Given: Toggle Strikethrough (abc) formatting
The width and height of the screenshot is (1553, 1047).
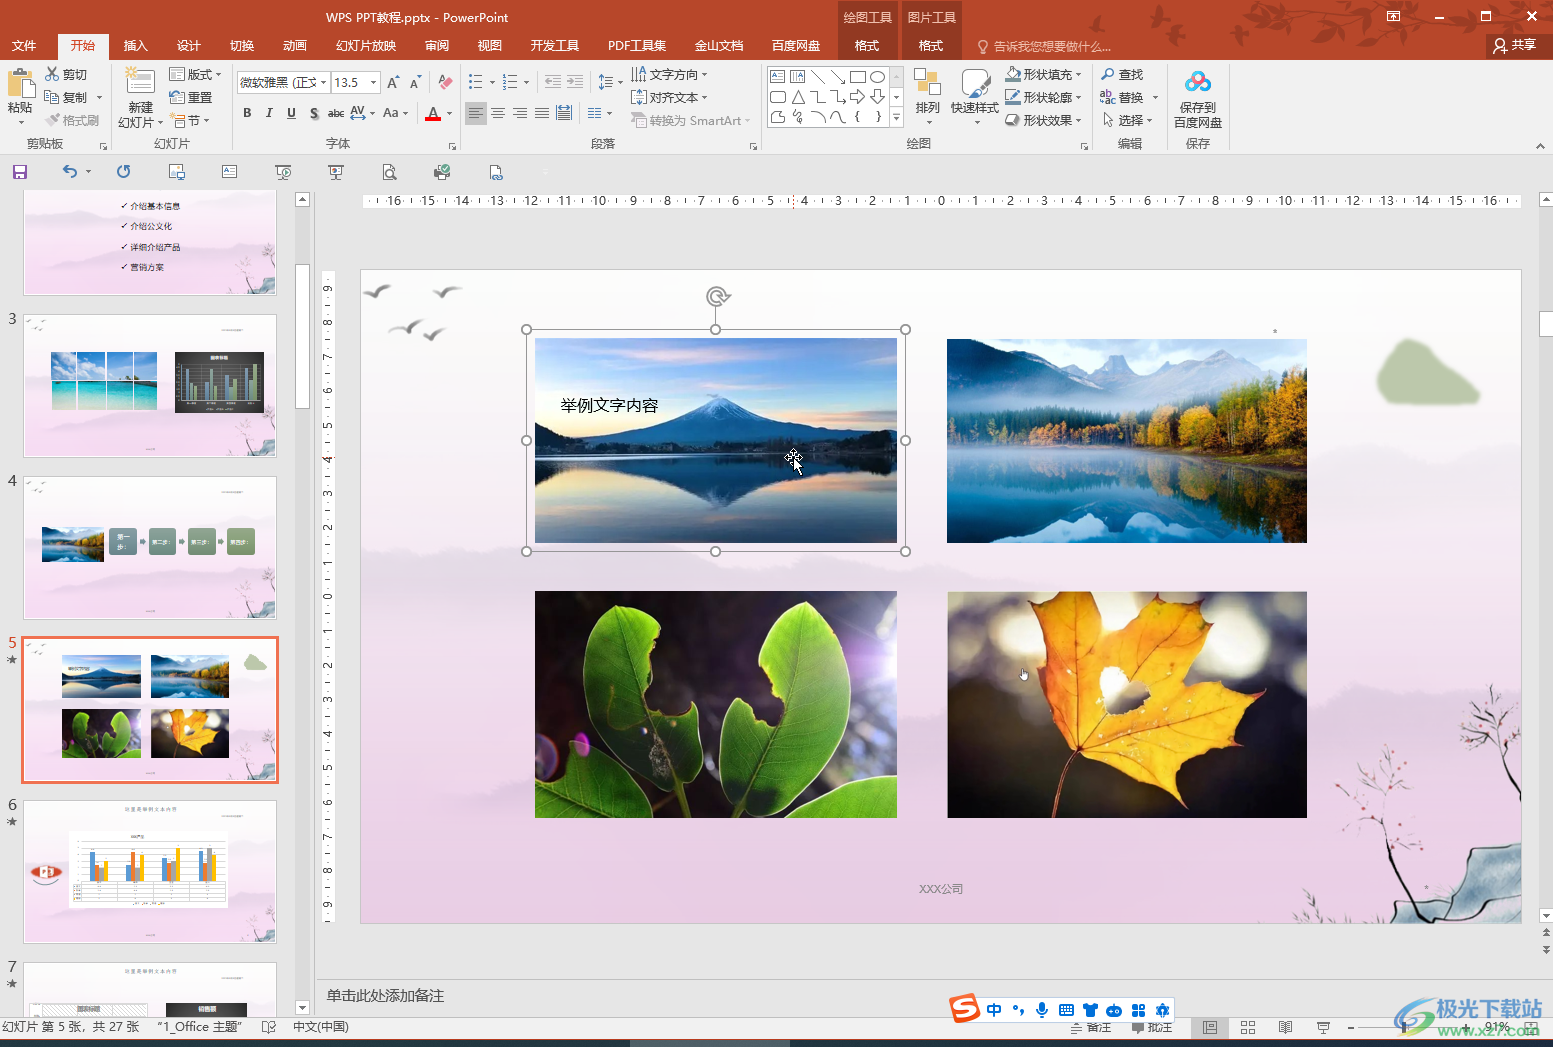Looking at the screenshot, I should pos(336,113).
